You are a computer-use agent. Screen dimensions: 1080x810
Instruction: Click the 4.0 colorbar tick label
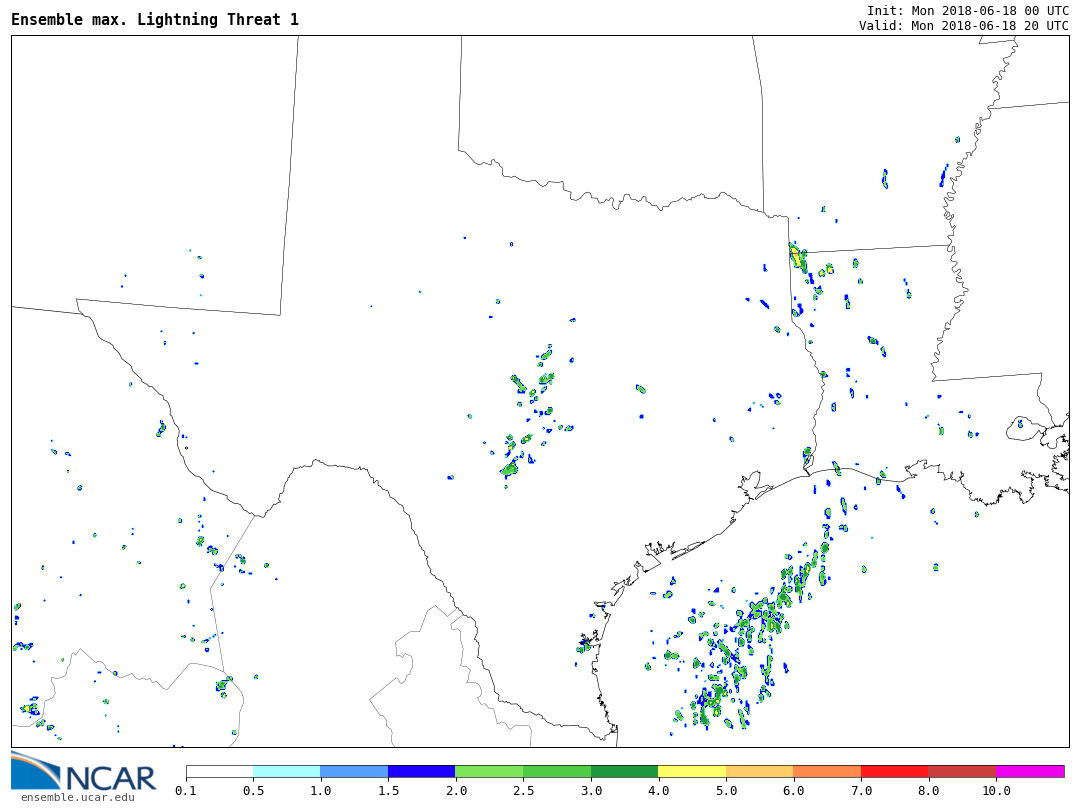658,791
